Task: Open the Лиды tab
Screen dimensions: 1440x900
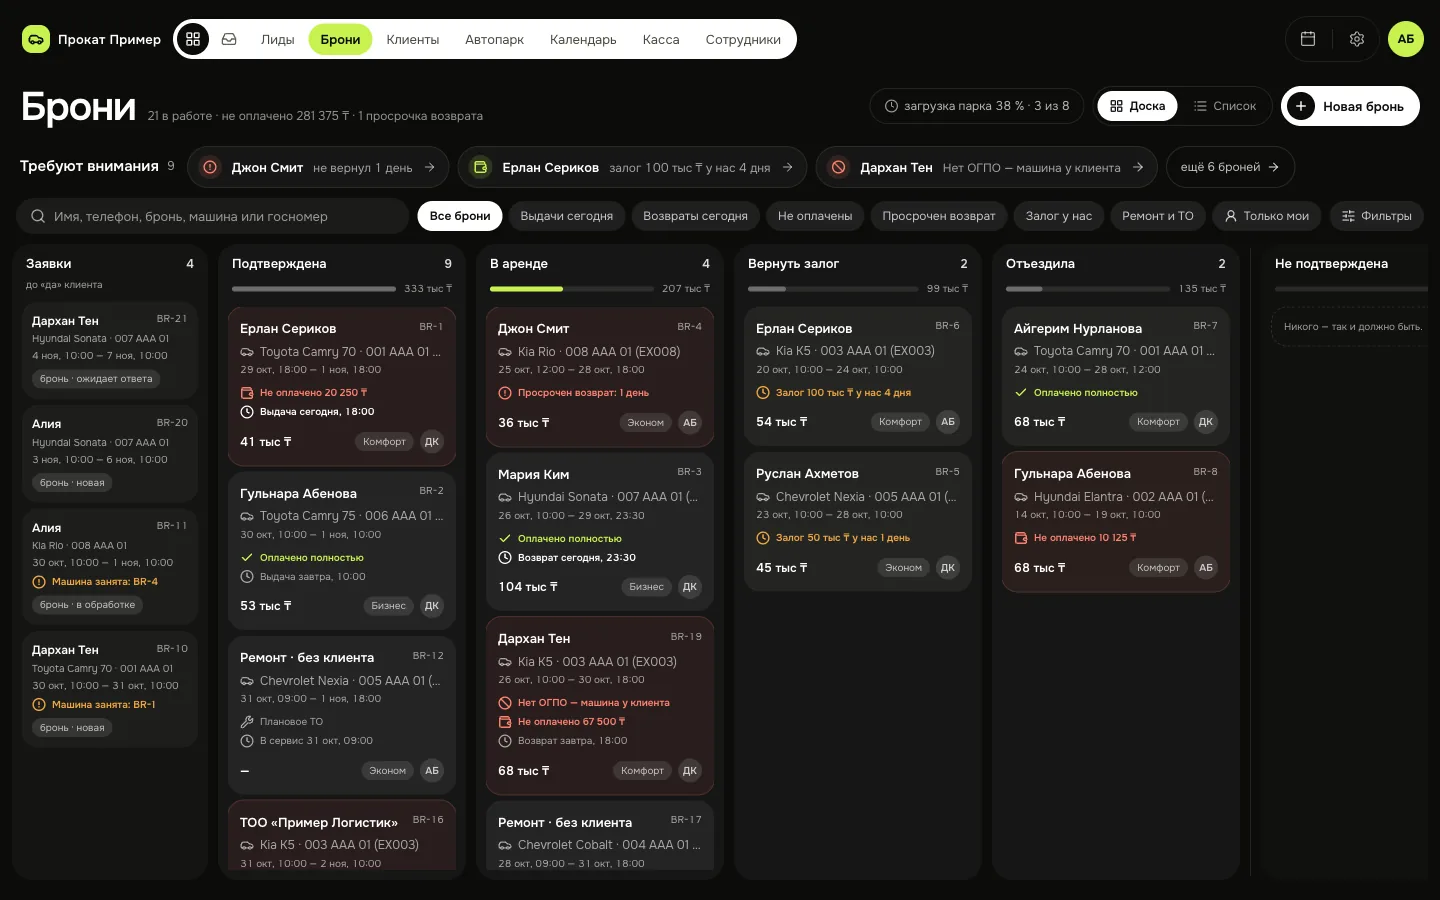Action: (278, 39)
